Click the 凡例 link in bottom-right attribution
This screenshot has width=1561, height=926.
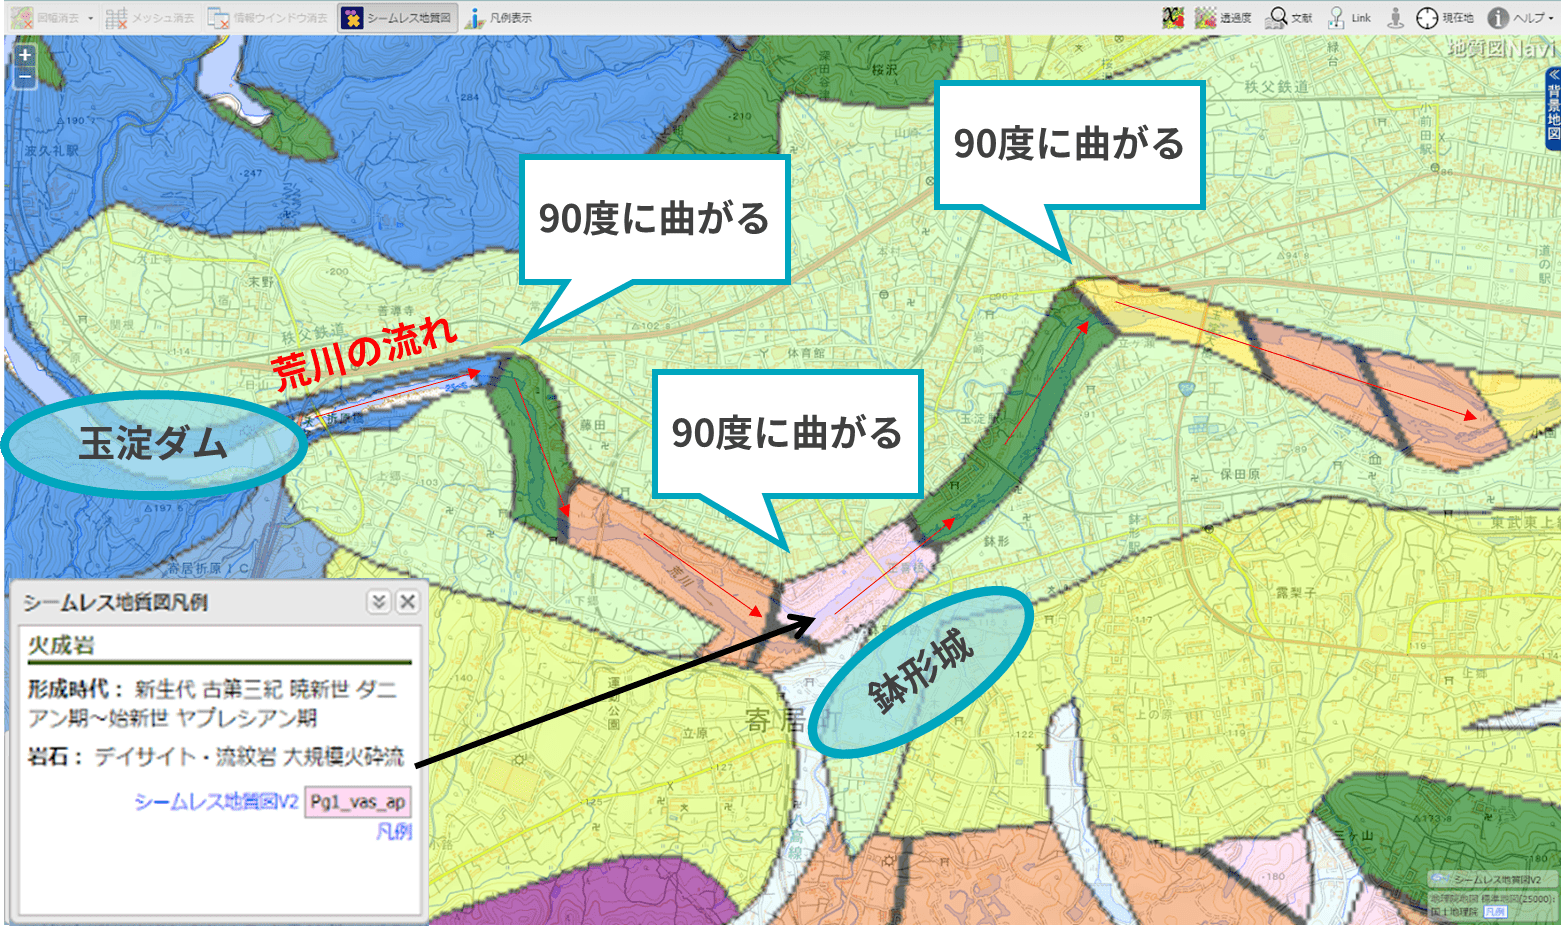click(1495, 912)
